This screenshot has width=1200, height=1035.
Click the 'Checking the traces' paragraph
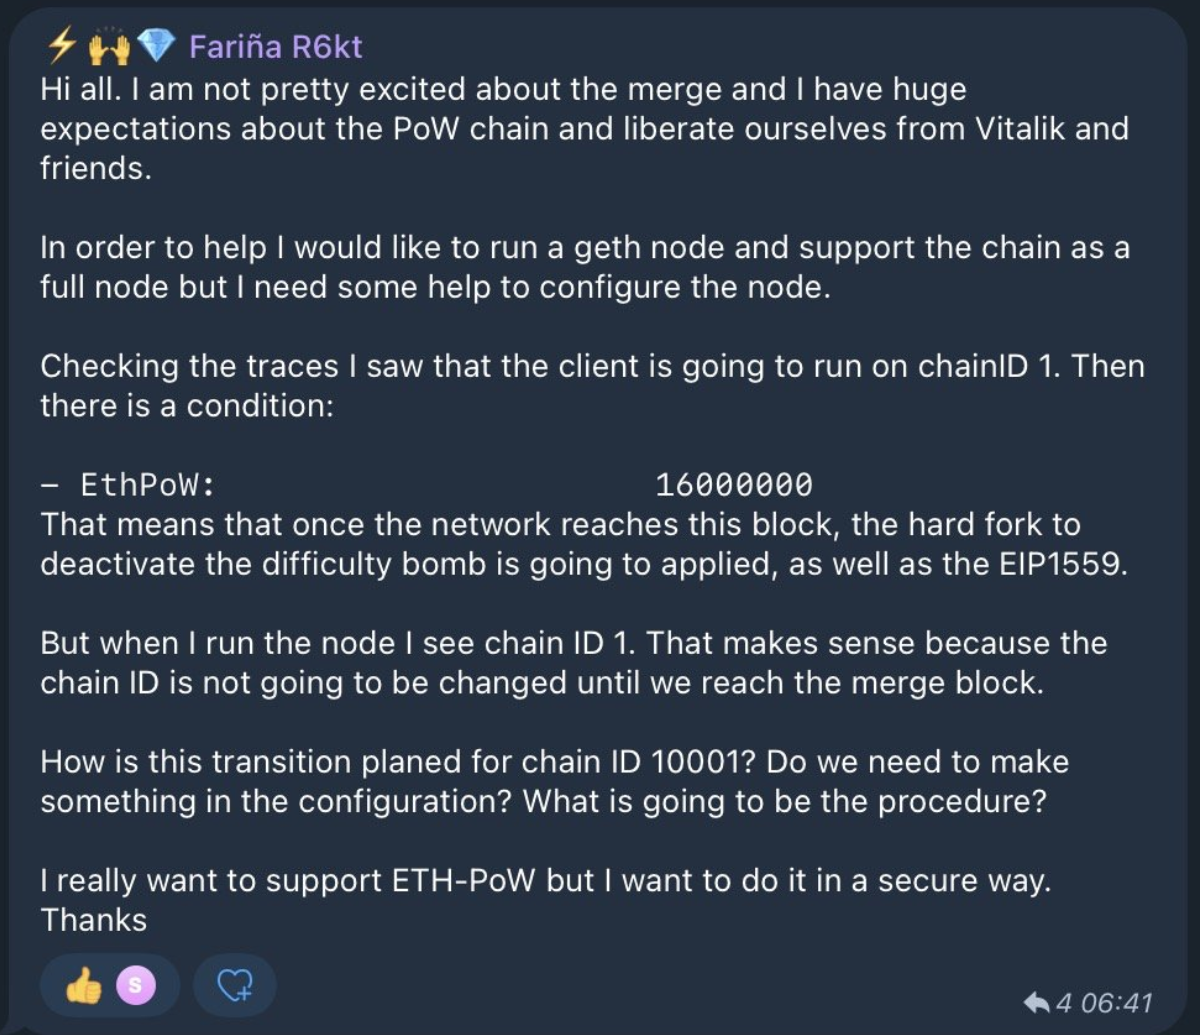[x=592, y=366]
